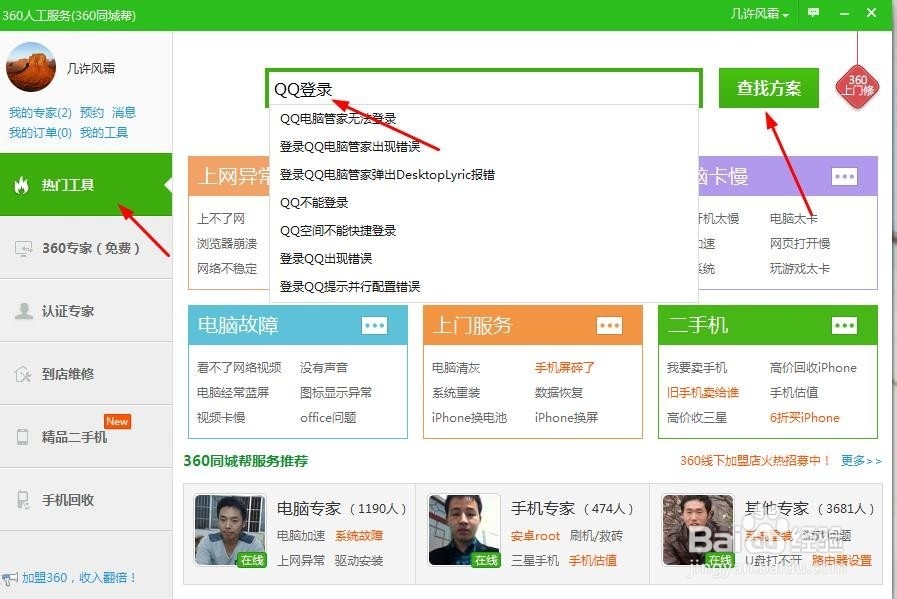Open more options on 电脑故障 card
897x599 pixels.
[x=375, y=326]
